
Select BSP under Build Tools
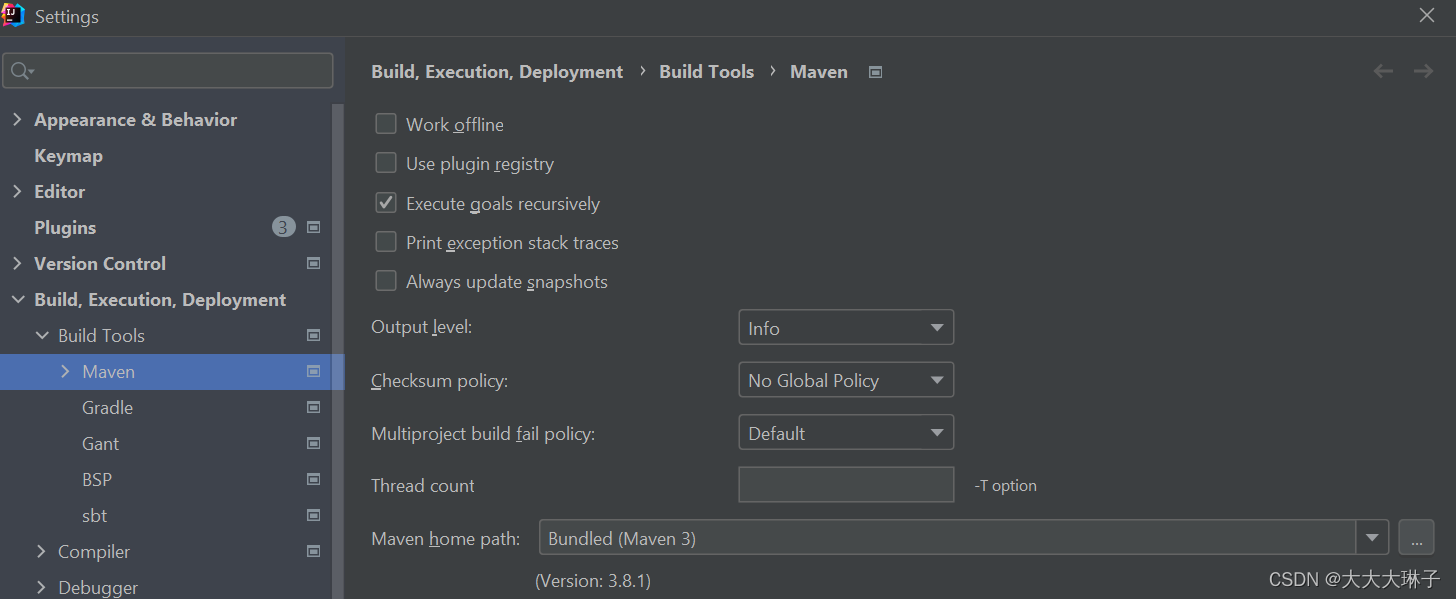[x=97, y=479]
